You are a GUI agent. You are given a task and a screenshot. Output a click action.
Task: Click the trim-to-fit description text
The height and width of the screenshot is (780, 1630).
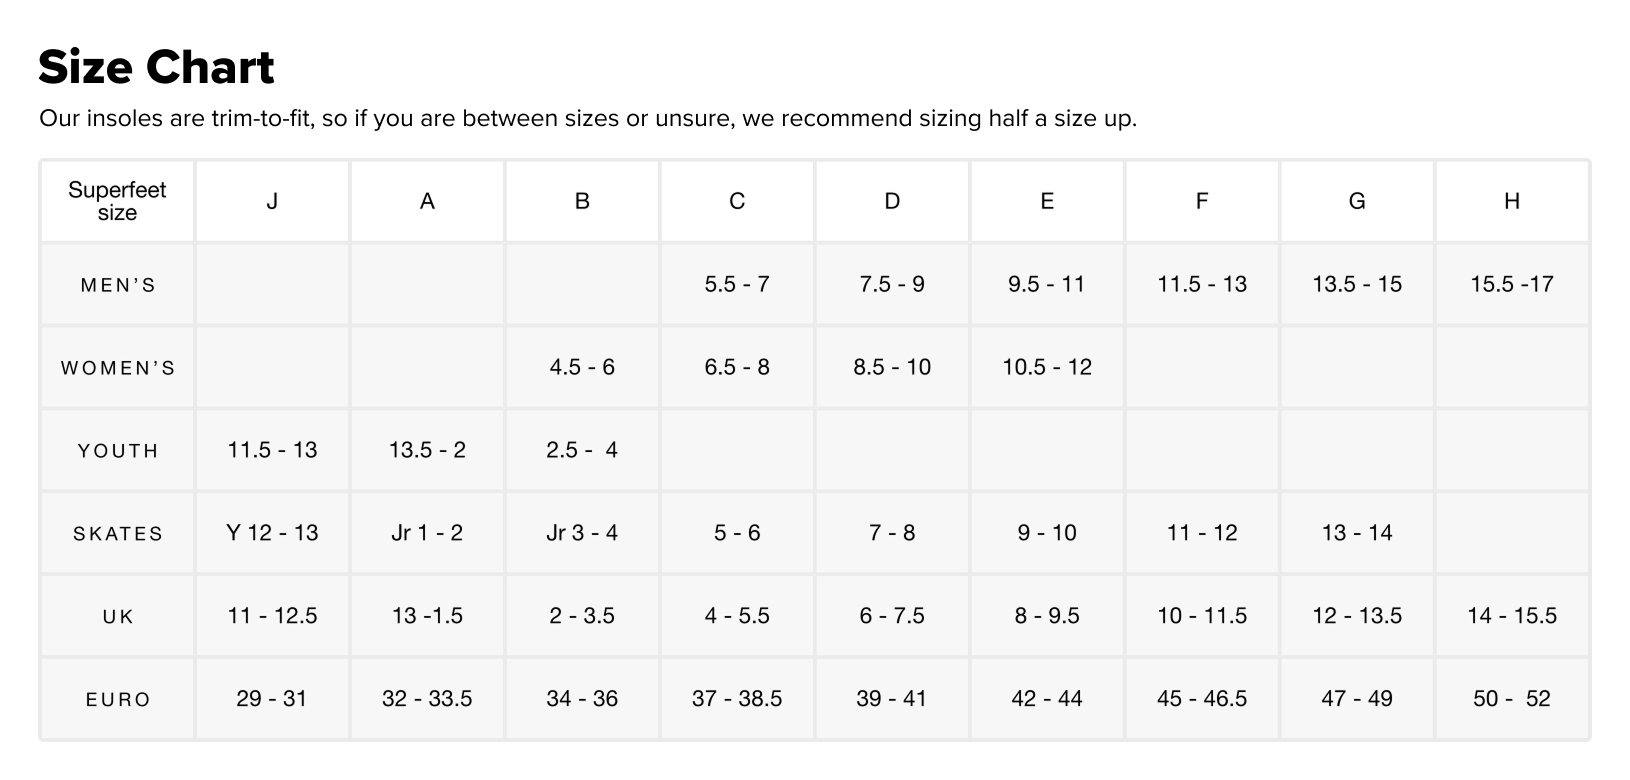tap(587, 119)
